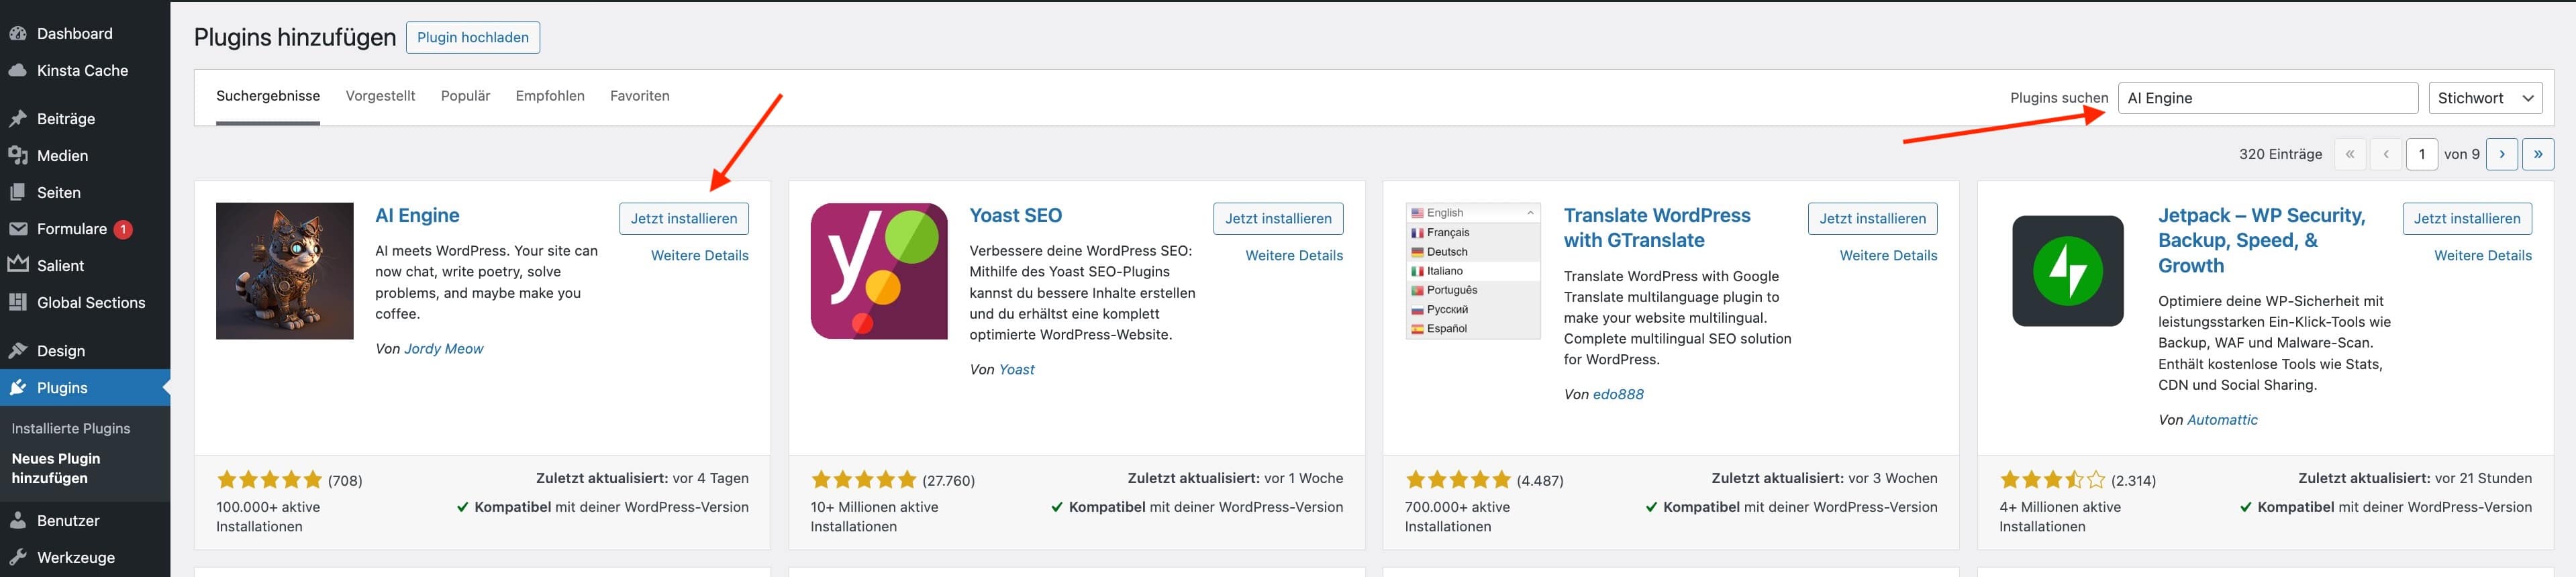The image size is (2576, 577).
Task: Click Plugin hochladen button
Action: tap(473, 37)
